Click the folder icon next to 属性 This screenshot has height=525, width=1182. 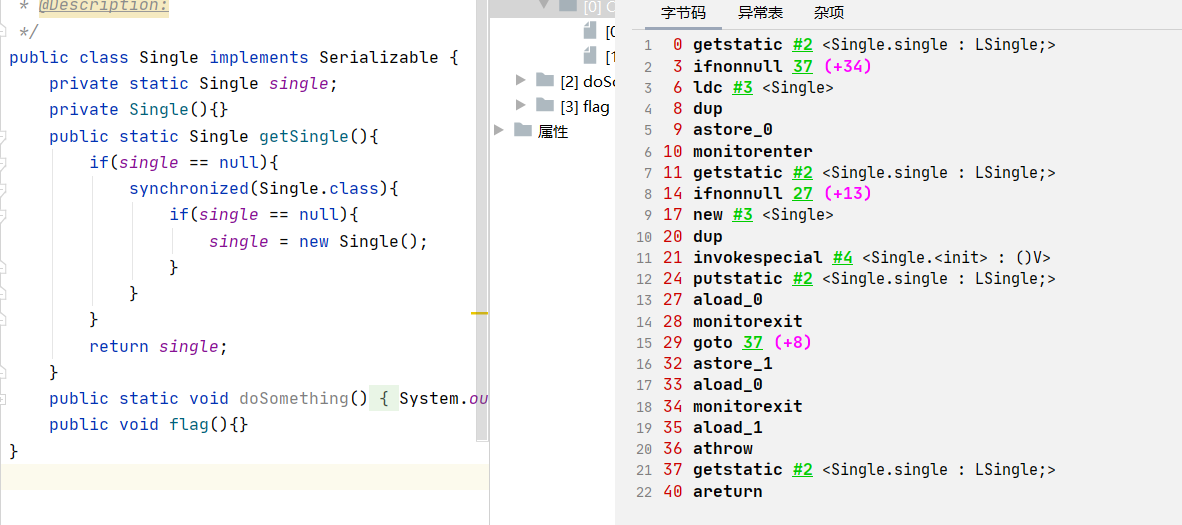pos(523,131)
